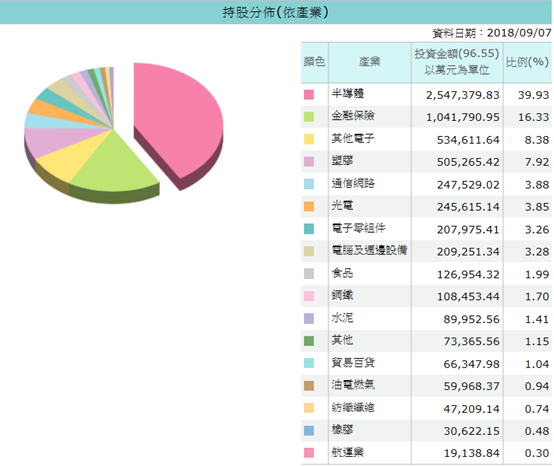Image resolution: width=554 pixels, height=466 pixels.
Task: Select the 橡膠 industry name
Action: [342, 430]
